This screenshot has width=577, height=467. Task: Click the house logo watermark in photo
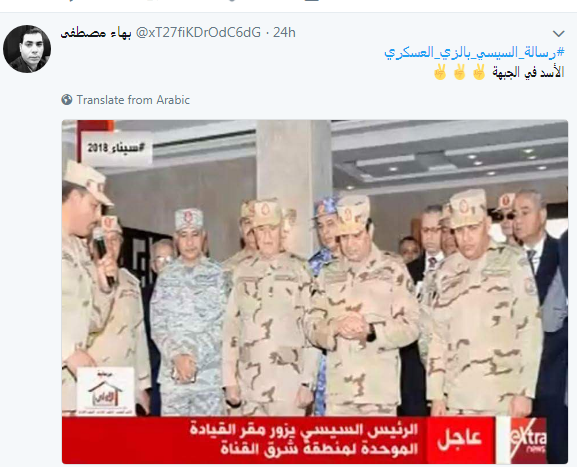106,391
